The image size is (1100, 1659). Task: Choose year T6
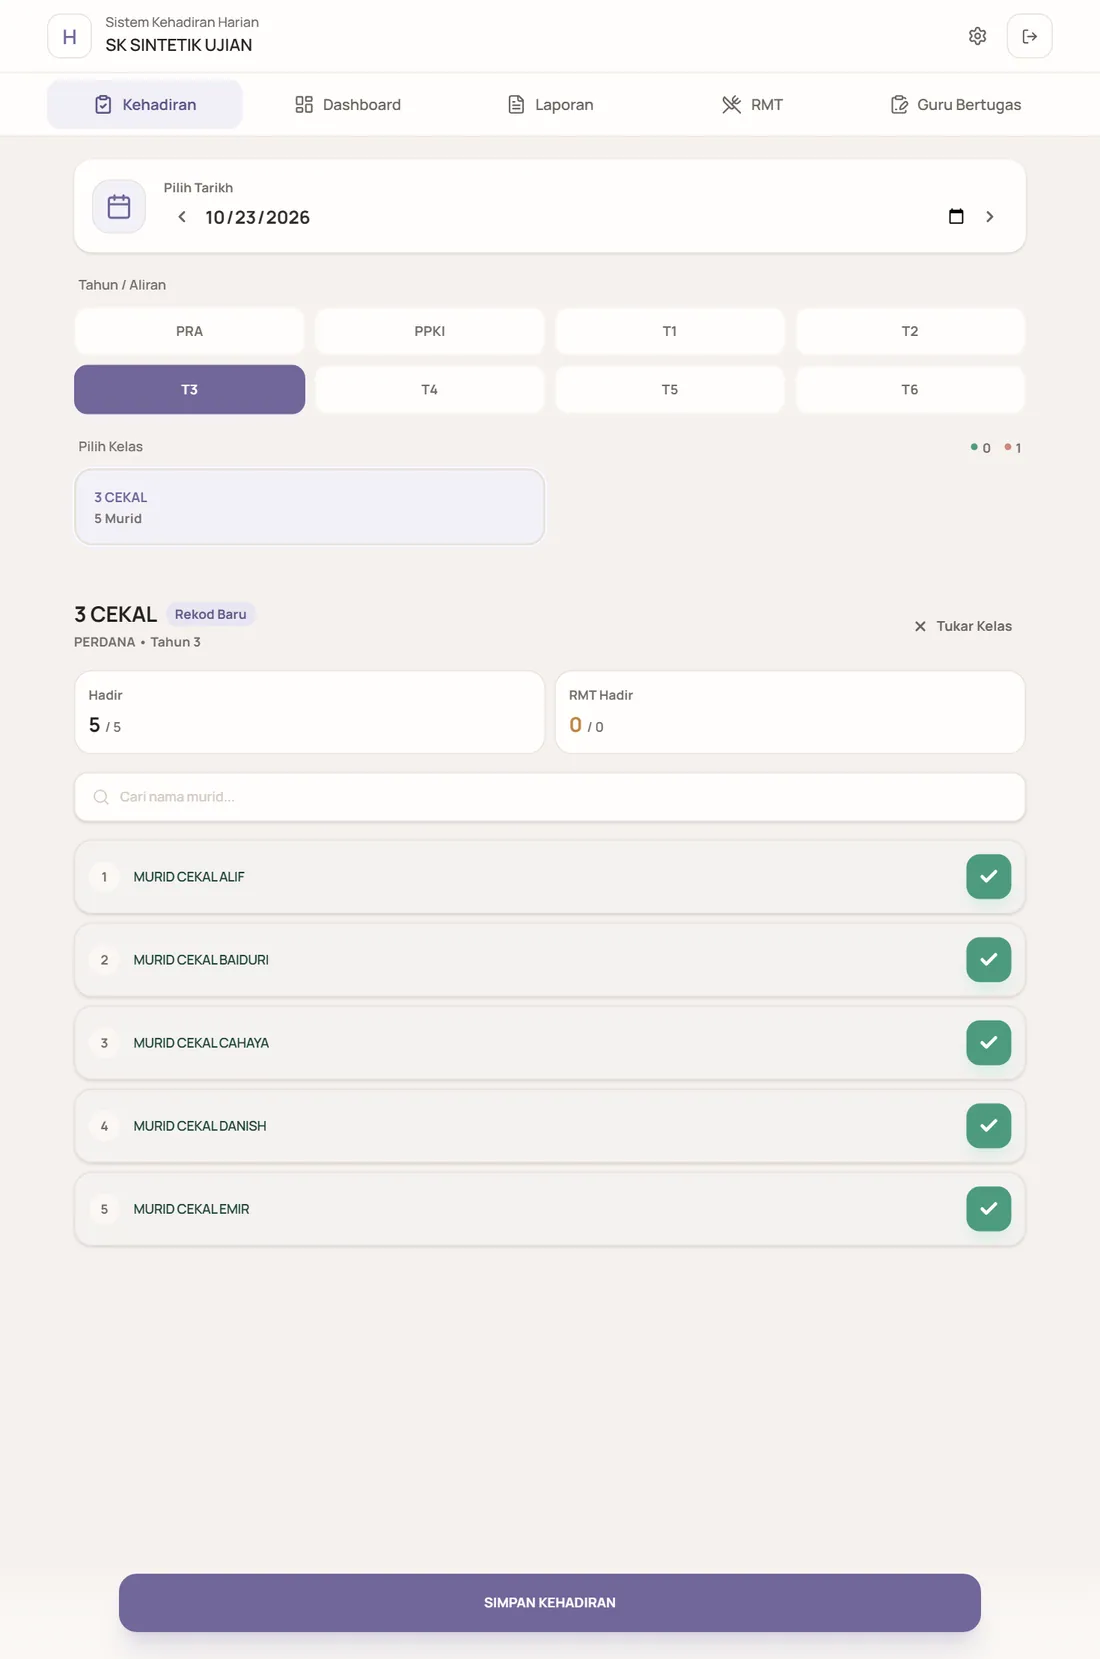[x=910, y=389]
